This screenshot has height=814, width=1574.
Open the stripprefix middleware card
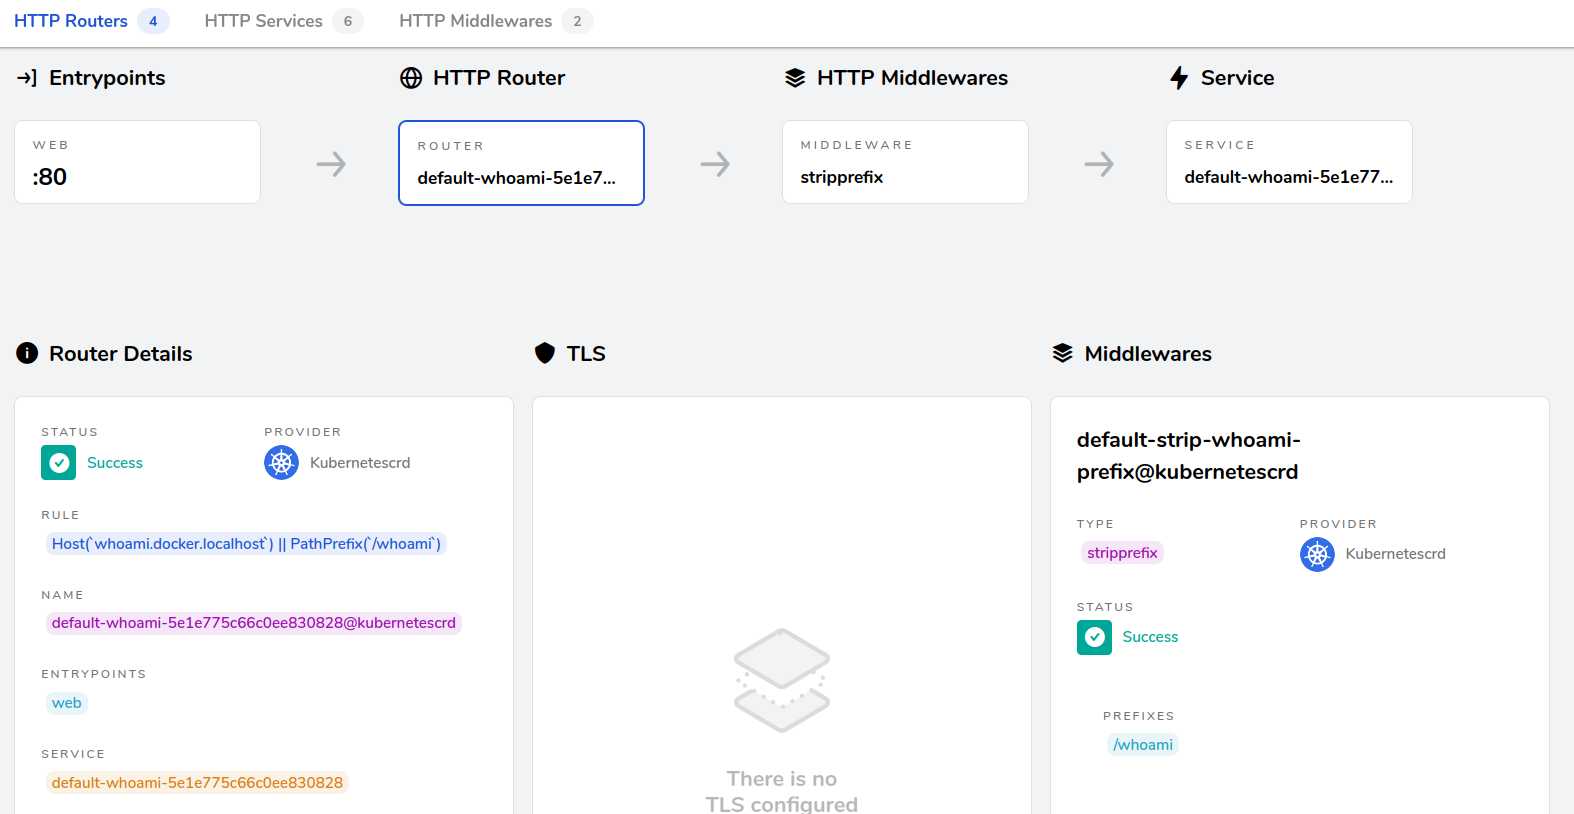[x=905, y=162]
